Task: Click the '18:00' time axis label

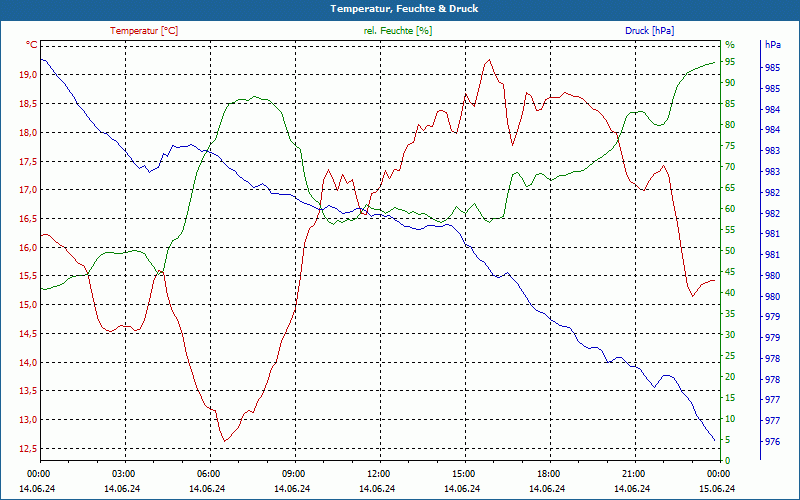Action: click(549, 473)
